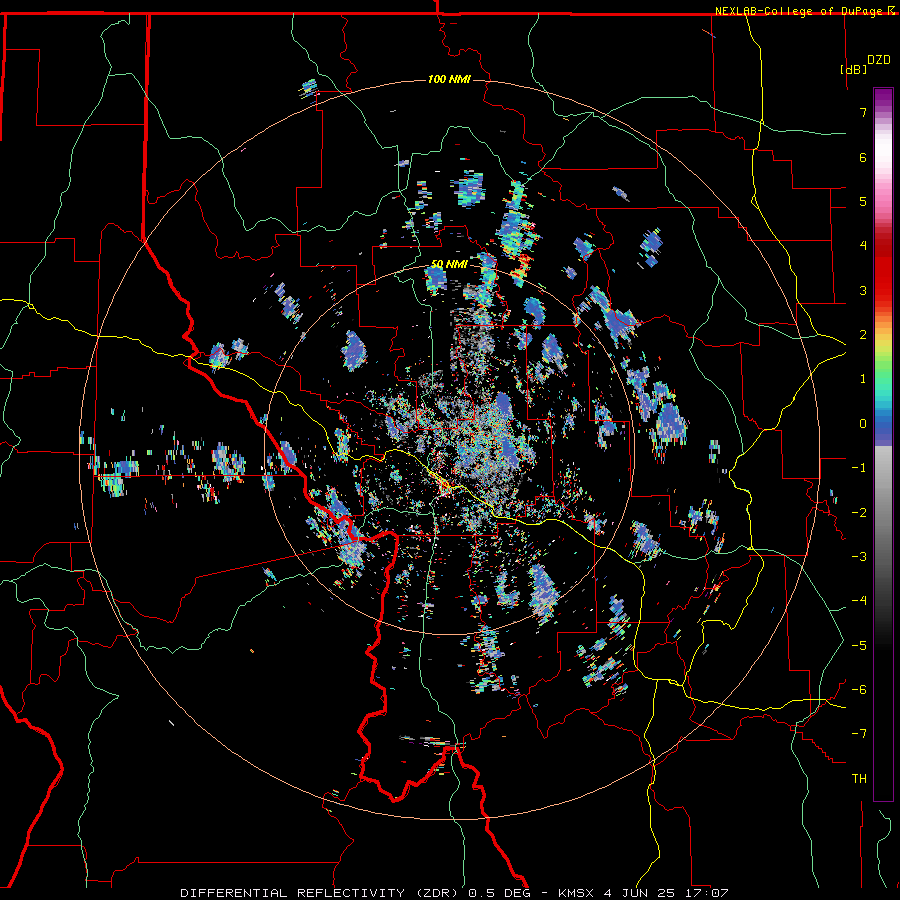
Task: Click the [dB] units label
Action: coord(853,69)
